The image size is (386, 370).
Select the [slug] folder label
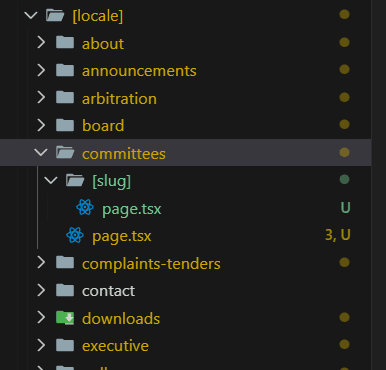pyautogui.click(x=111, y=181)
